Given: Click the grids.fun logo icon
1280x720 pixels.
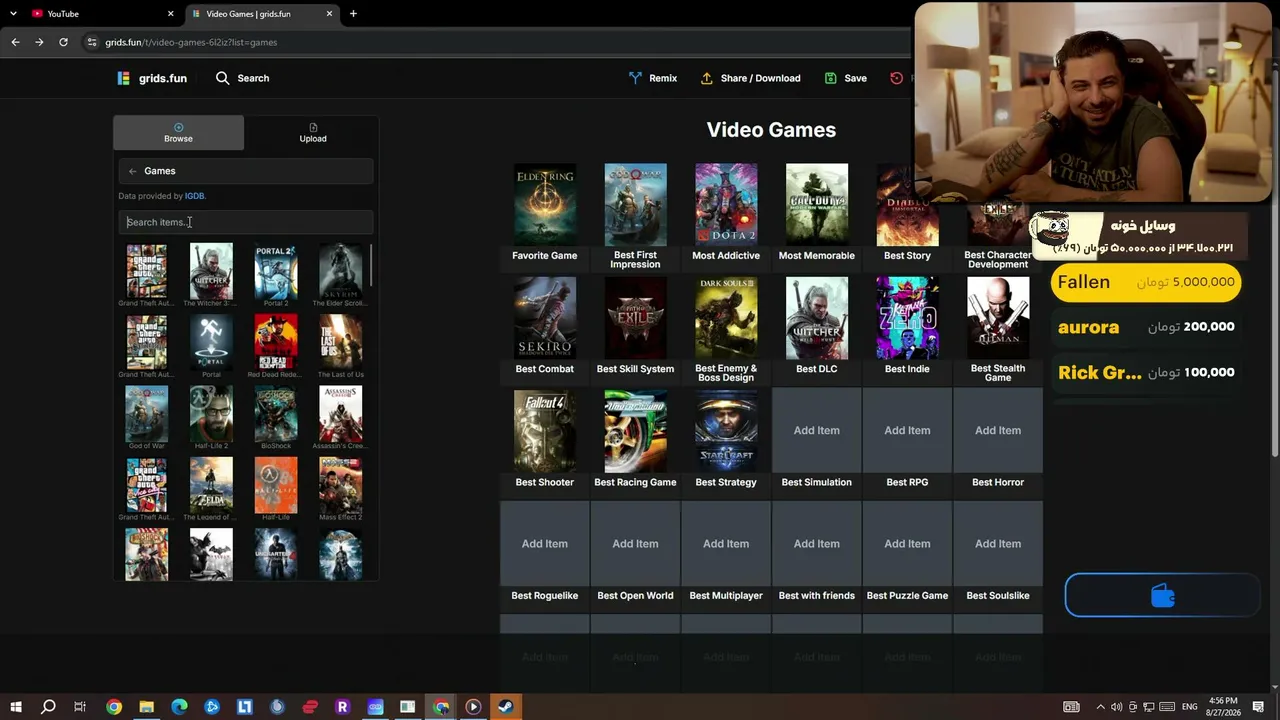Looking at the screenshot, I should click(123, 78).
